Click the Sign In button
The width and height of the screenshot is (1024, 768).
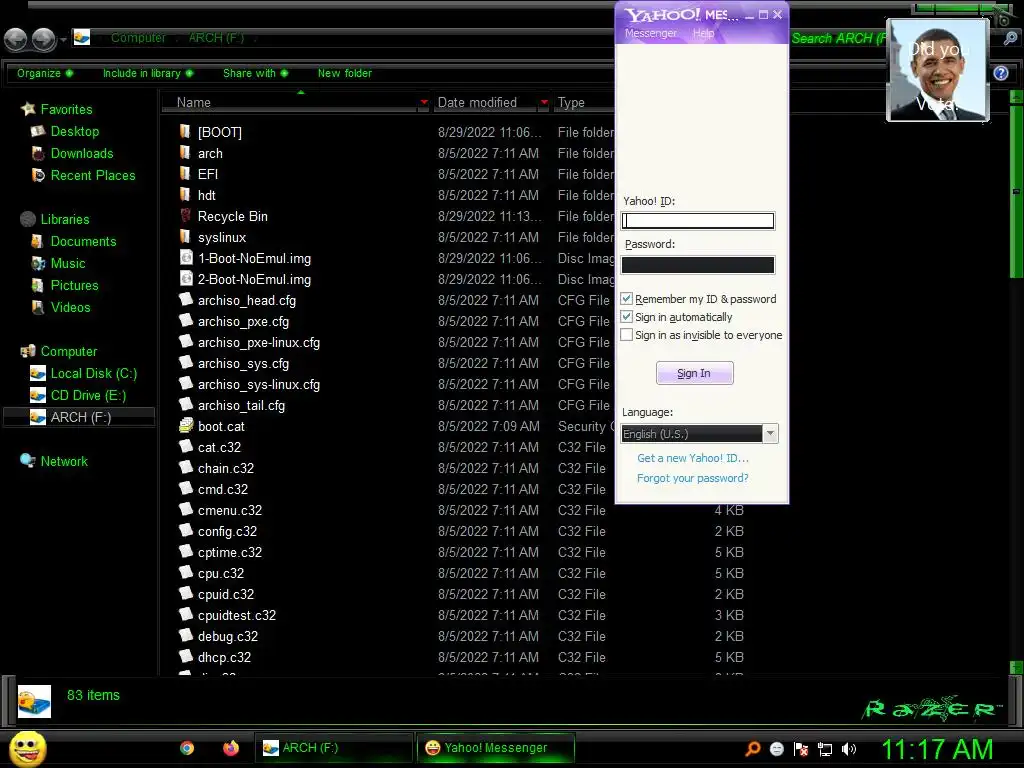(694, 373)
